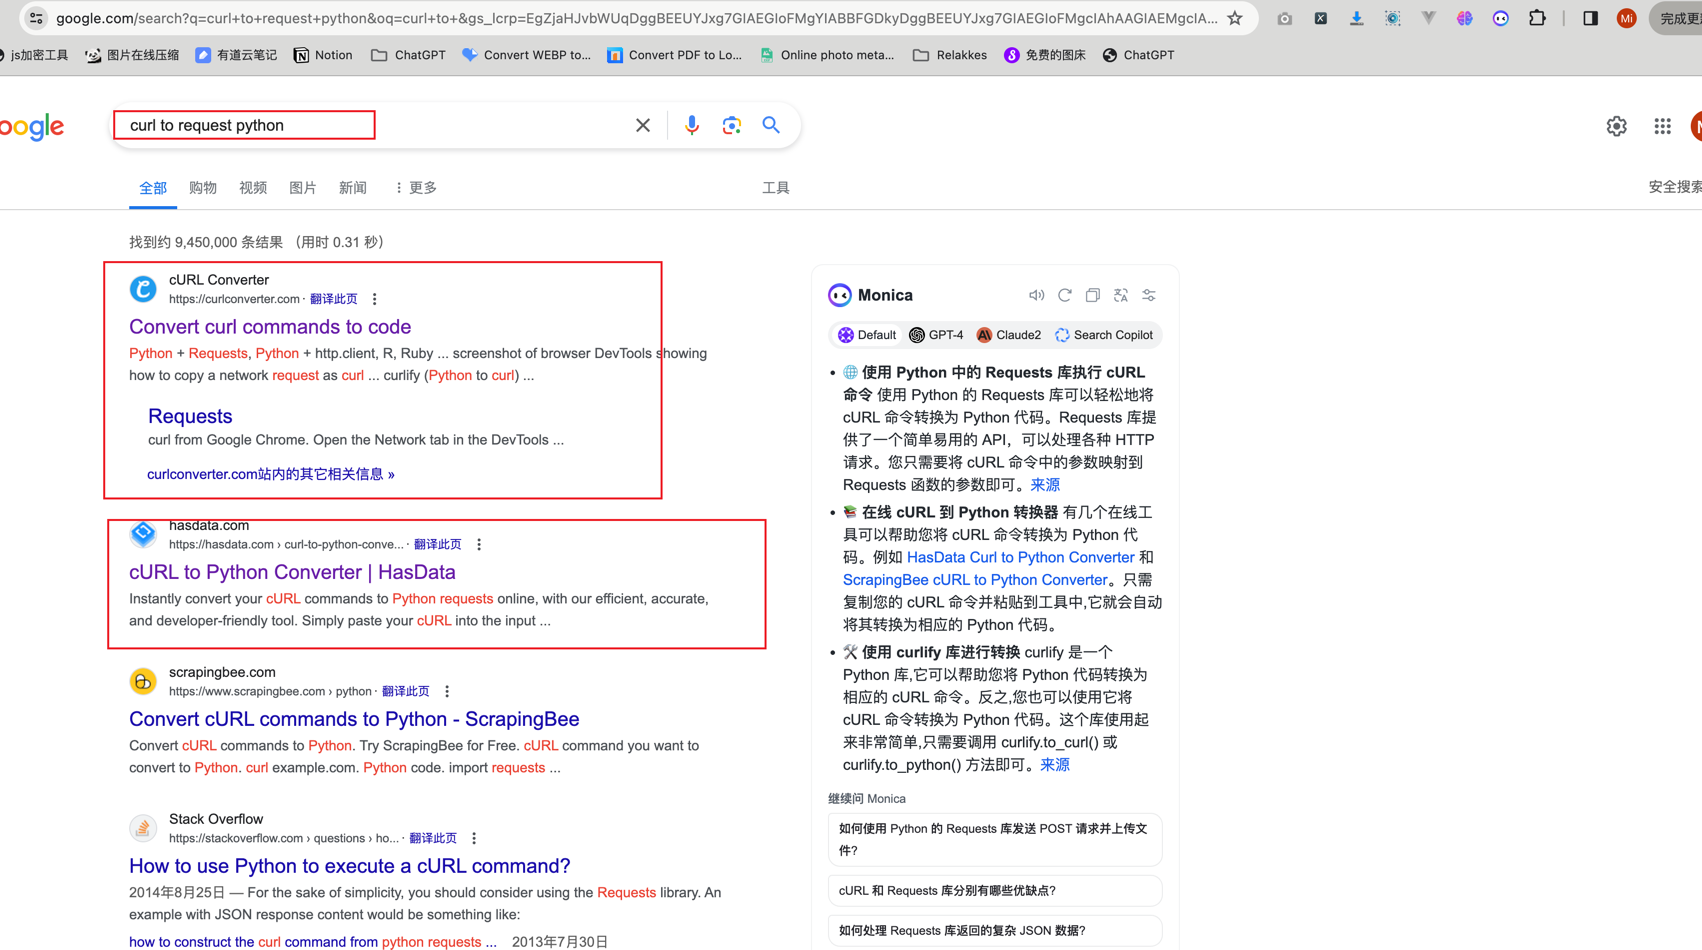This screenshot has height=950, width=1702.
Task: Open Google settings gear icon
Action: pyautogui.click(x=1617, y=126)
